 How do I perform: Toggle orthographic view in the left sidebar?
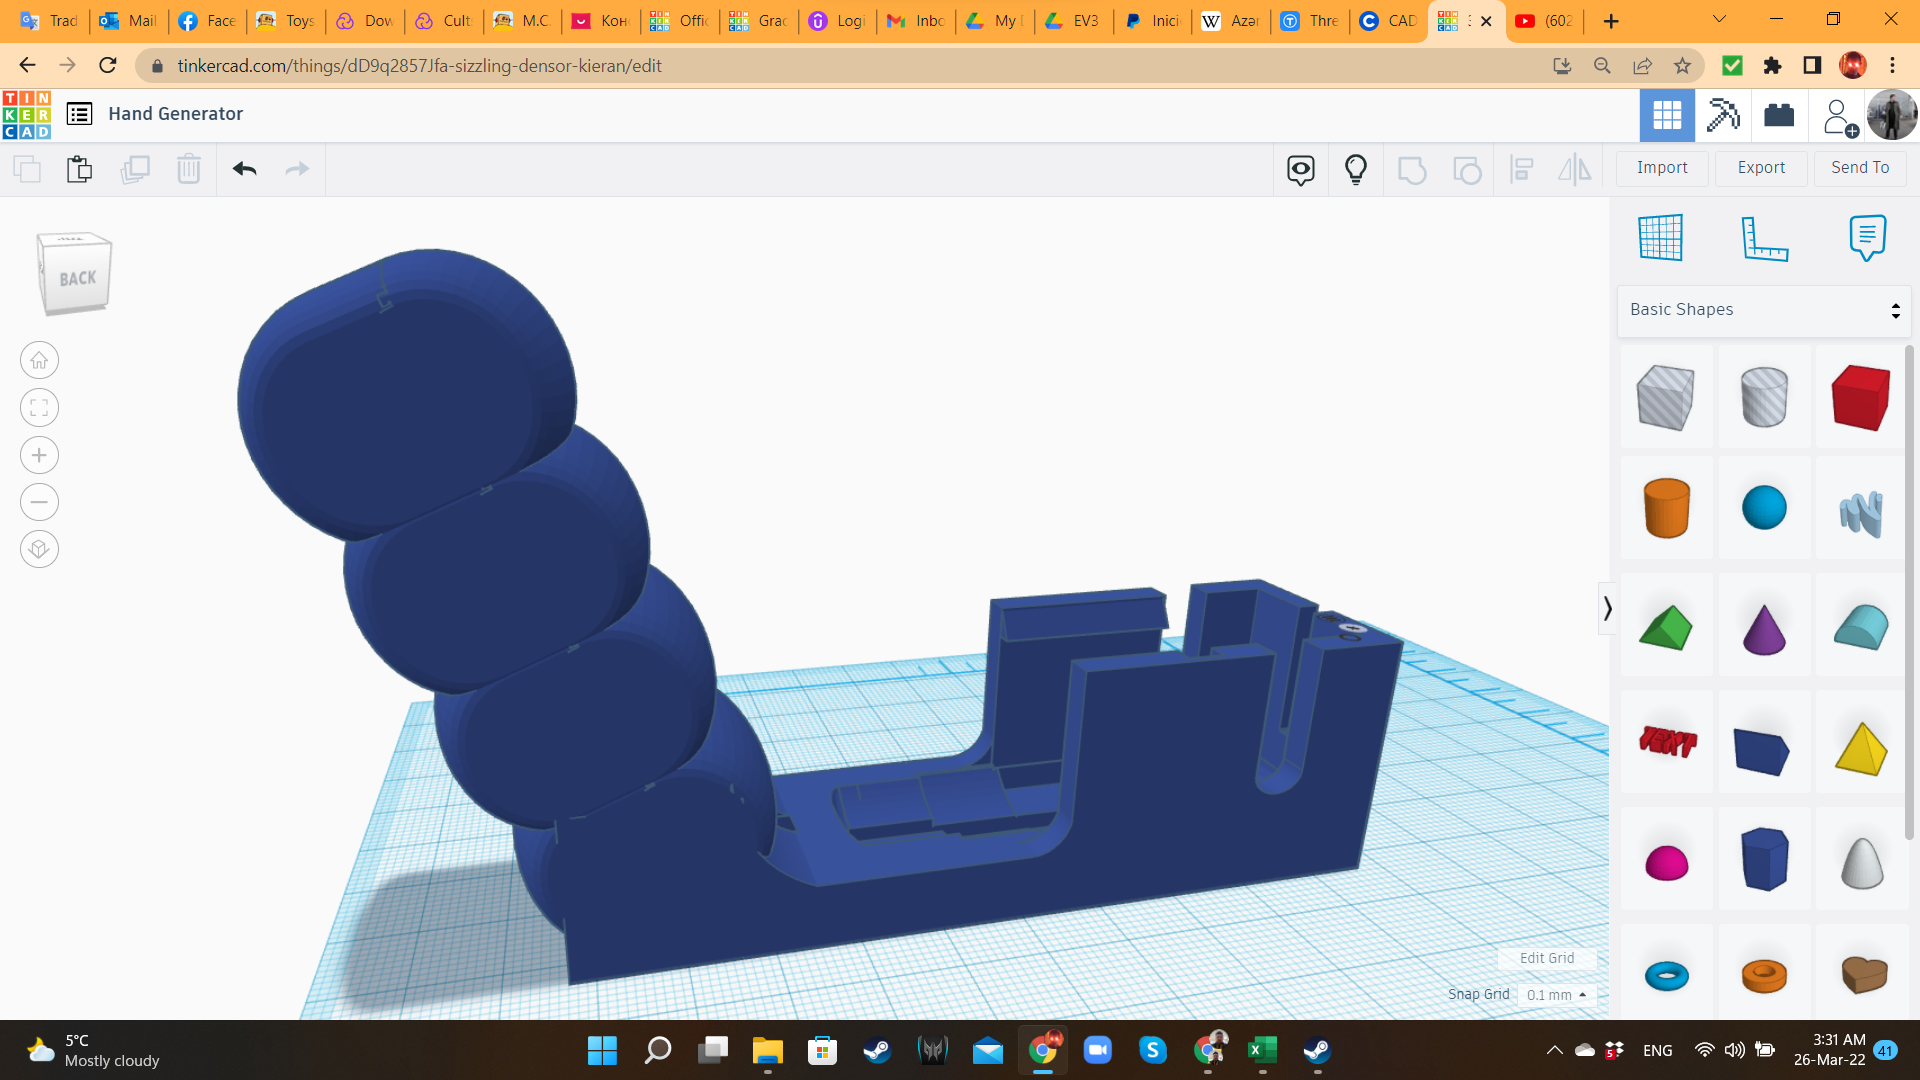coord(39,548)
